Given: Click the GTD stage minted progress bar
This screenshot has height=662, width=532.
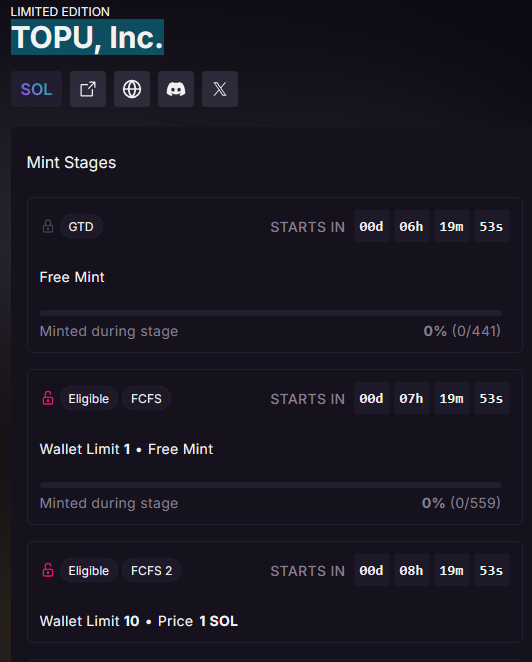Looking at the screenshot, I should pyautogui.click(x=271, y=313).
